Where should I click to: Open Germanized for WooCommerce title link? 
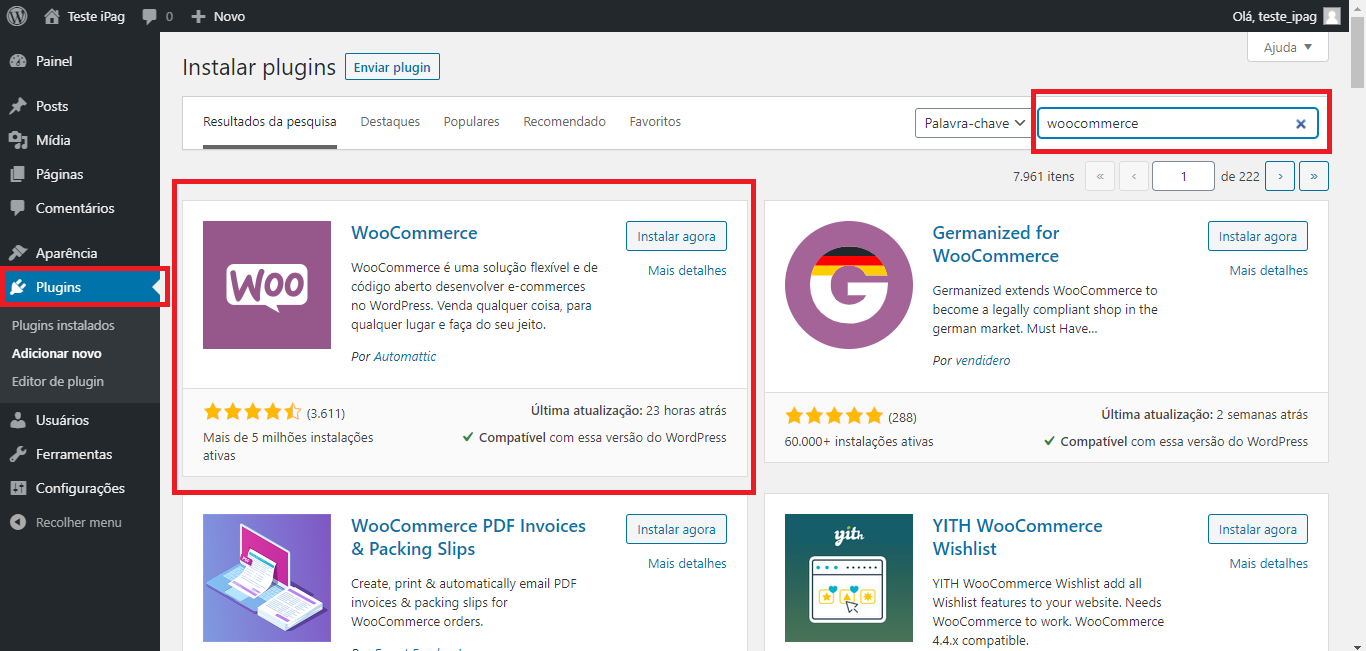click(995, 244)
